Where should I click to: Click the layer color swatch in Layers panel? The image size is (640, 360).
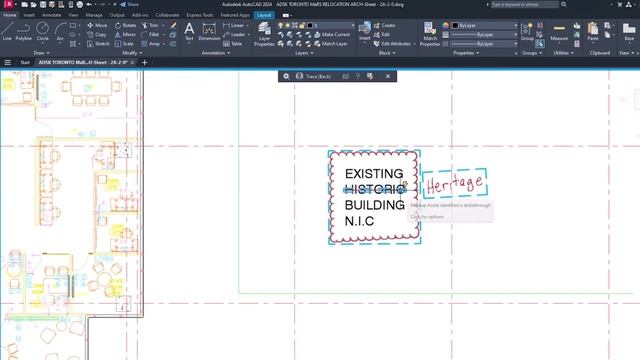(x=310, y=25)
